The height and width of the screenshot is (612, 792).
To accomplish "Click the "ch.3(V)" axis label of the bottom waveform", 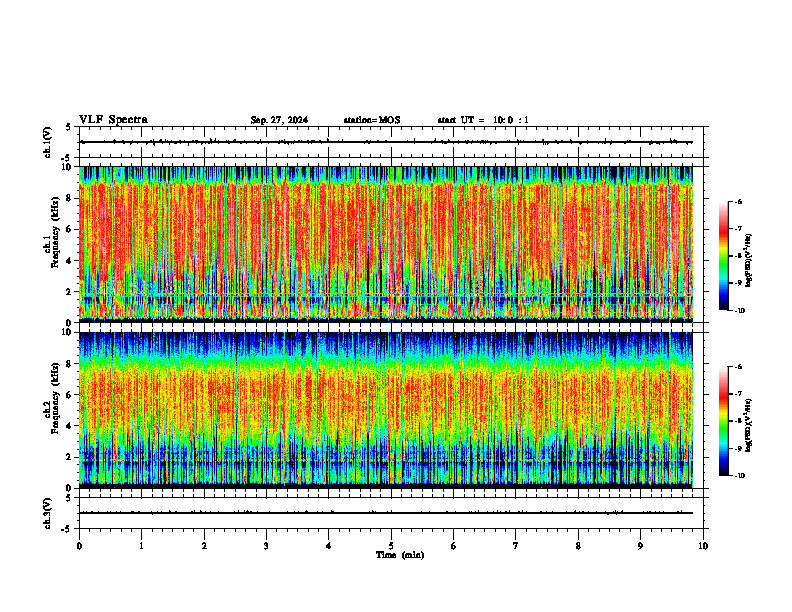I will point(48,513).
